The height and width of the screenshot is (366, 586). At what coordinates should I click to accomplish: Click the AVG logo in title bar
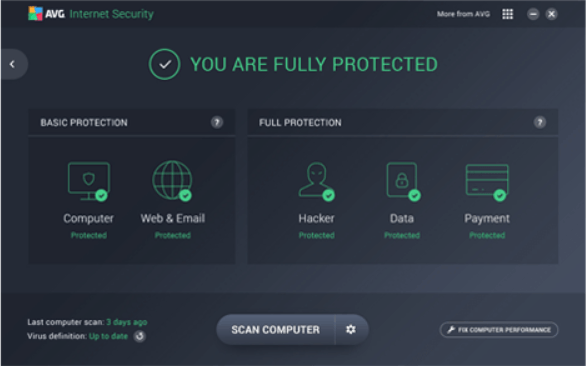(x=36, y=14)
